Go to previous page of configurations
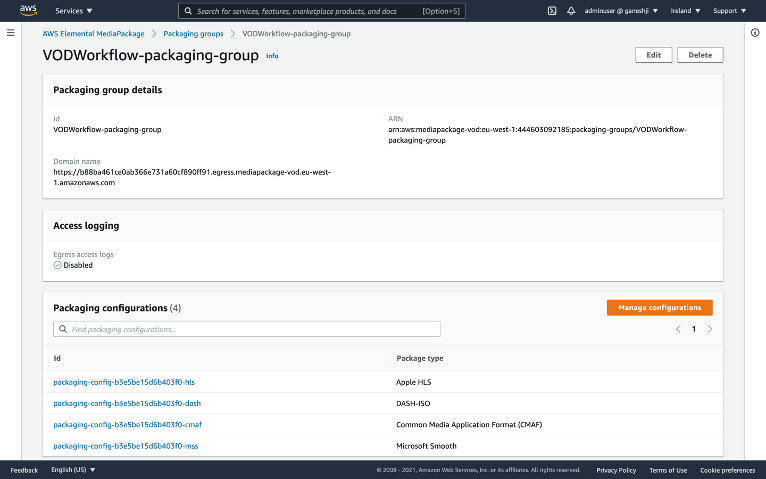This screenshot has height=479, width=766. (x=678, y=329)
